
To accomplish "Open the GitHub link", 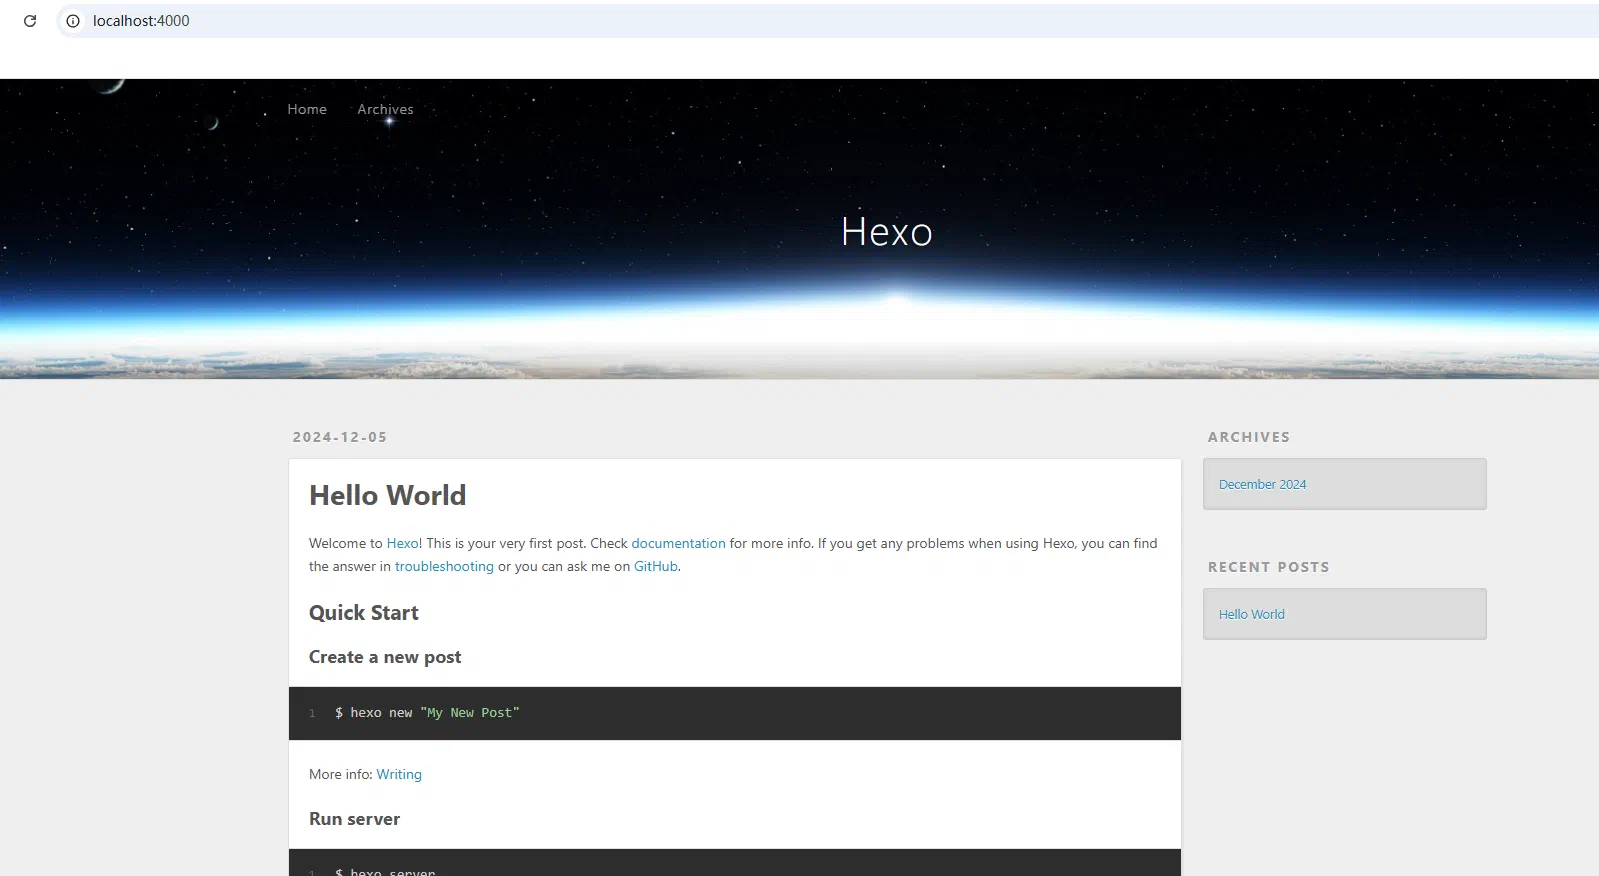I will tap(656, 566).
